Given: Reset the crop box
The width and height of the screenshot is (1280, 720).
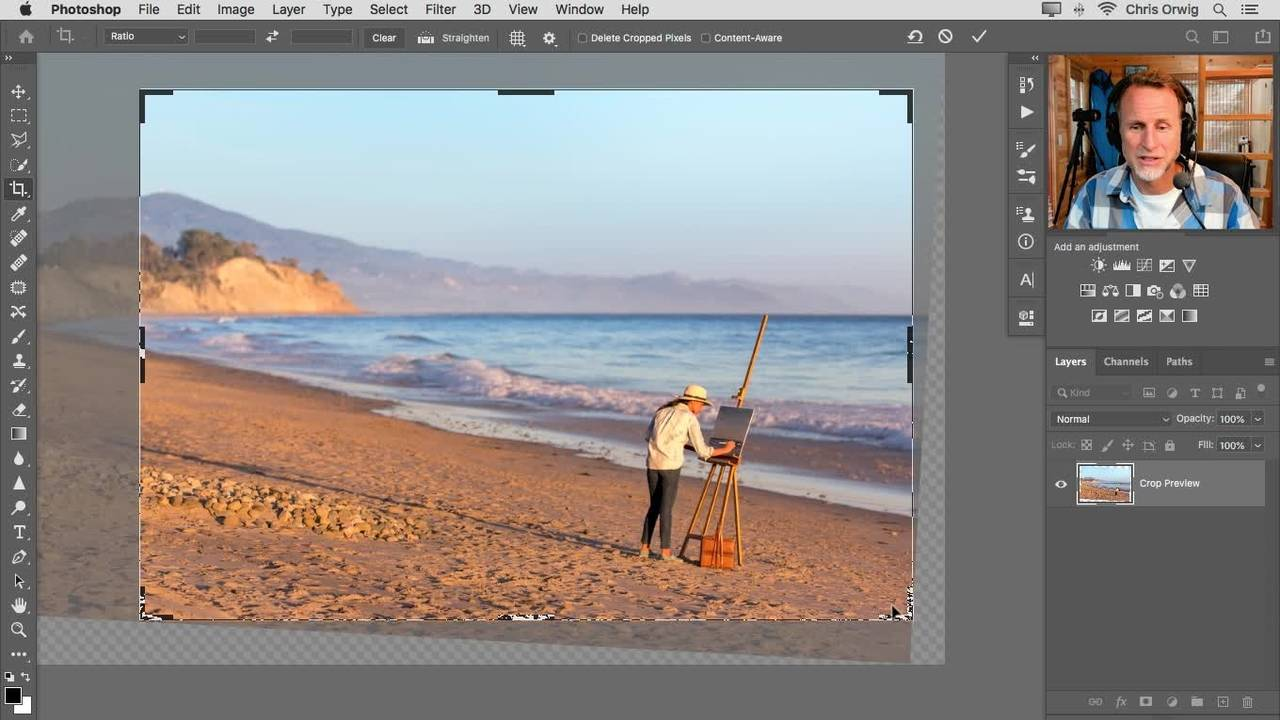Looking at the screenshot, I should (915, 37).
